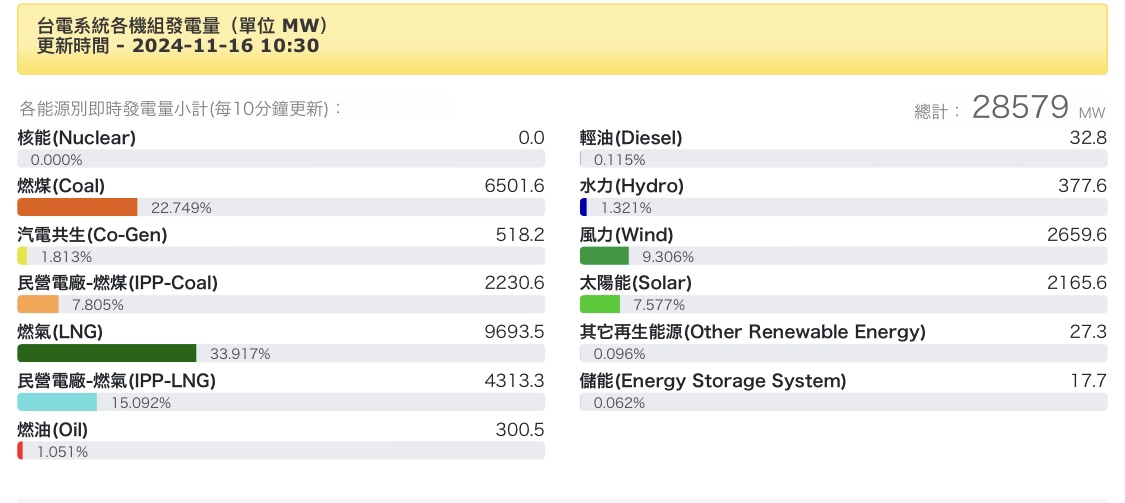Screen dimensions: 1125x503
Task: Click the Coal percentage 22.749%
Action: click(x=181, y=208)
